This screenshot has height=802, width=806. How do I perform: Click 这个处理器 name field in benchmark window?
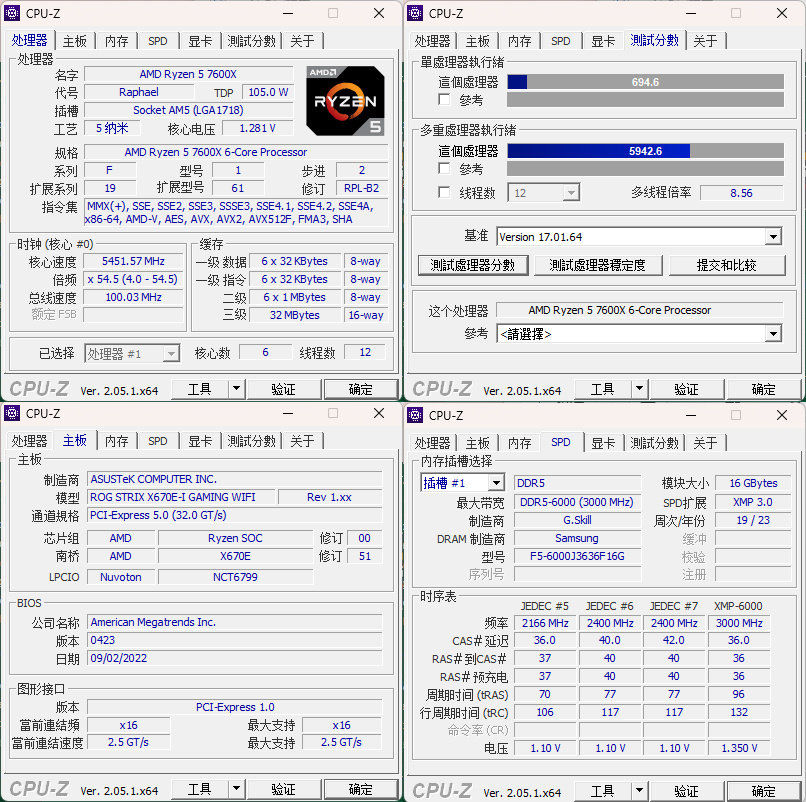(639, 310)
